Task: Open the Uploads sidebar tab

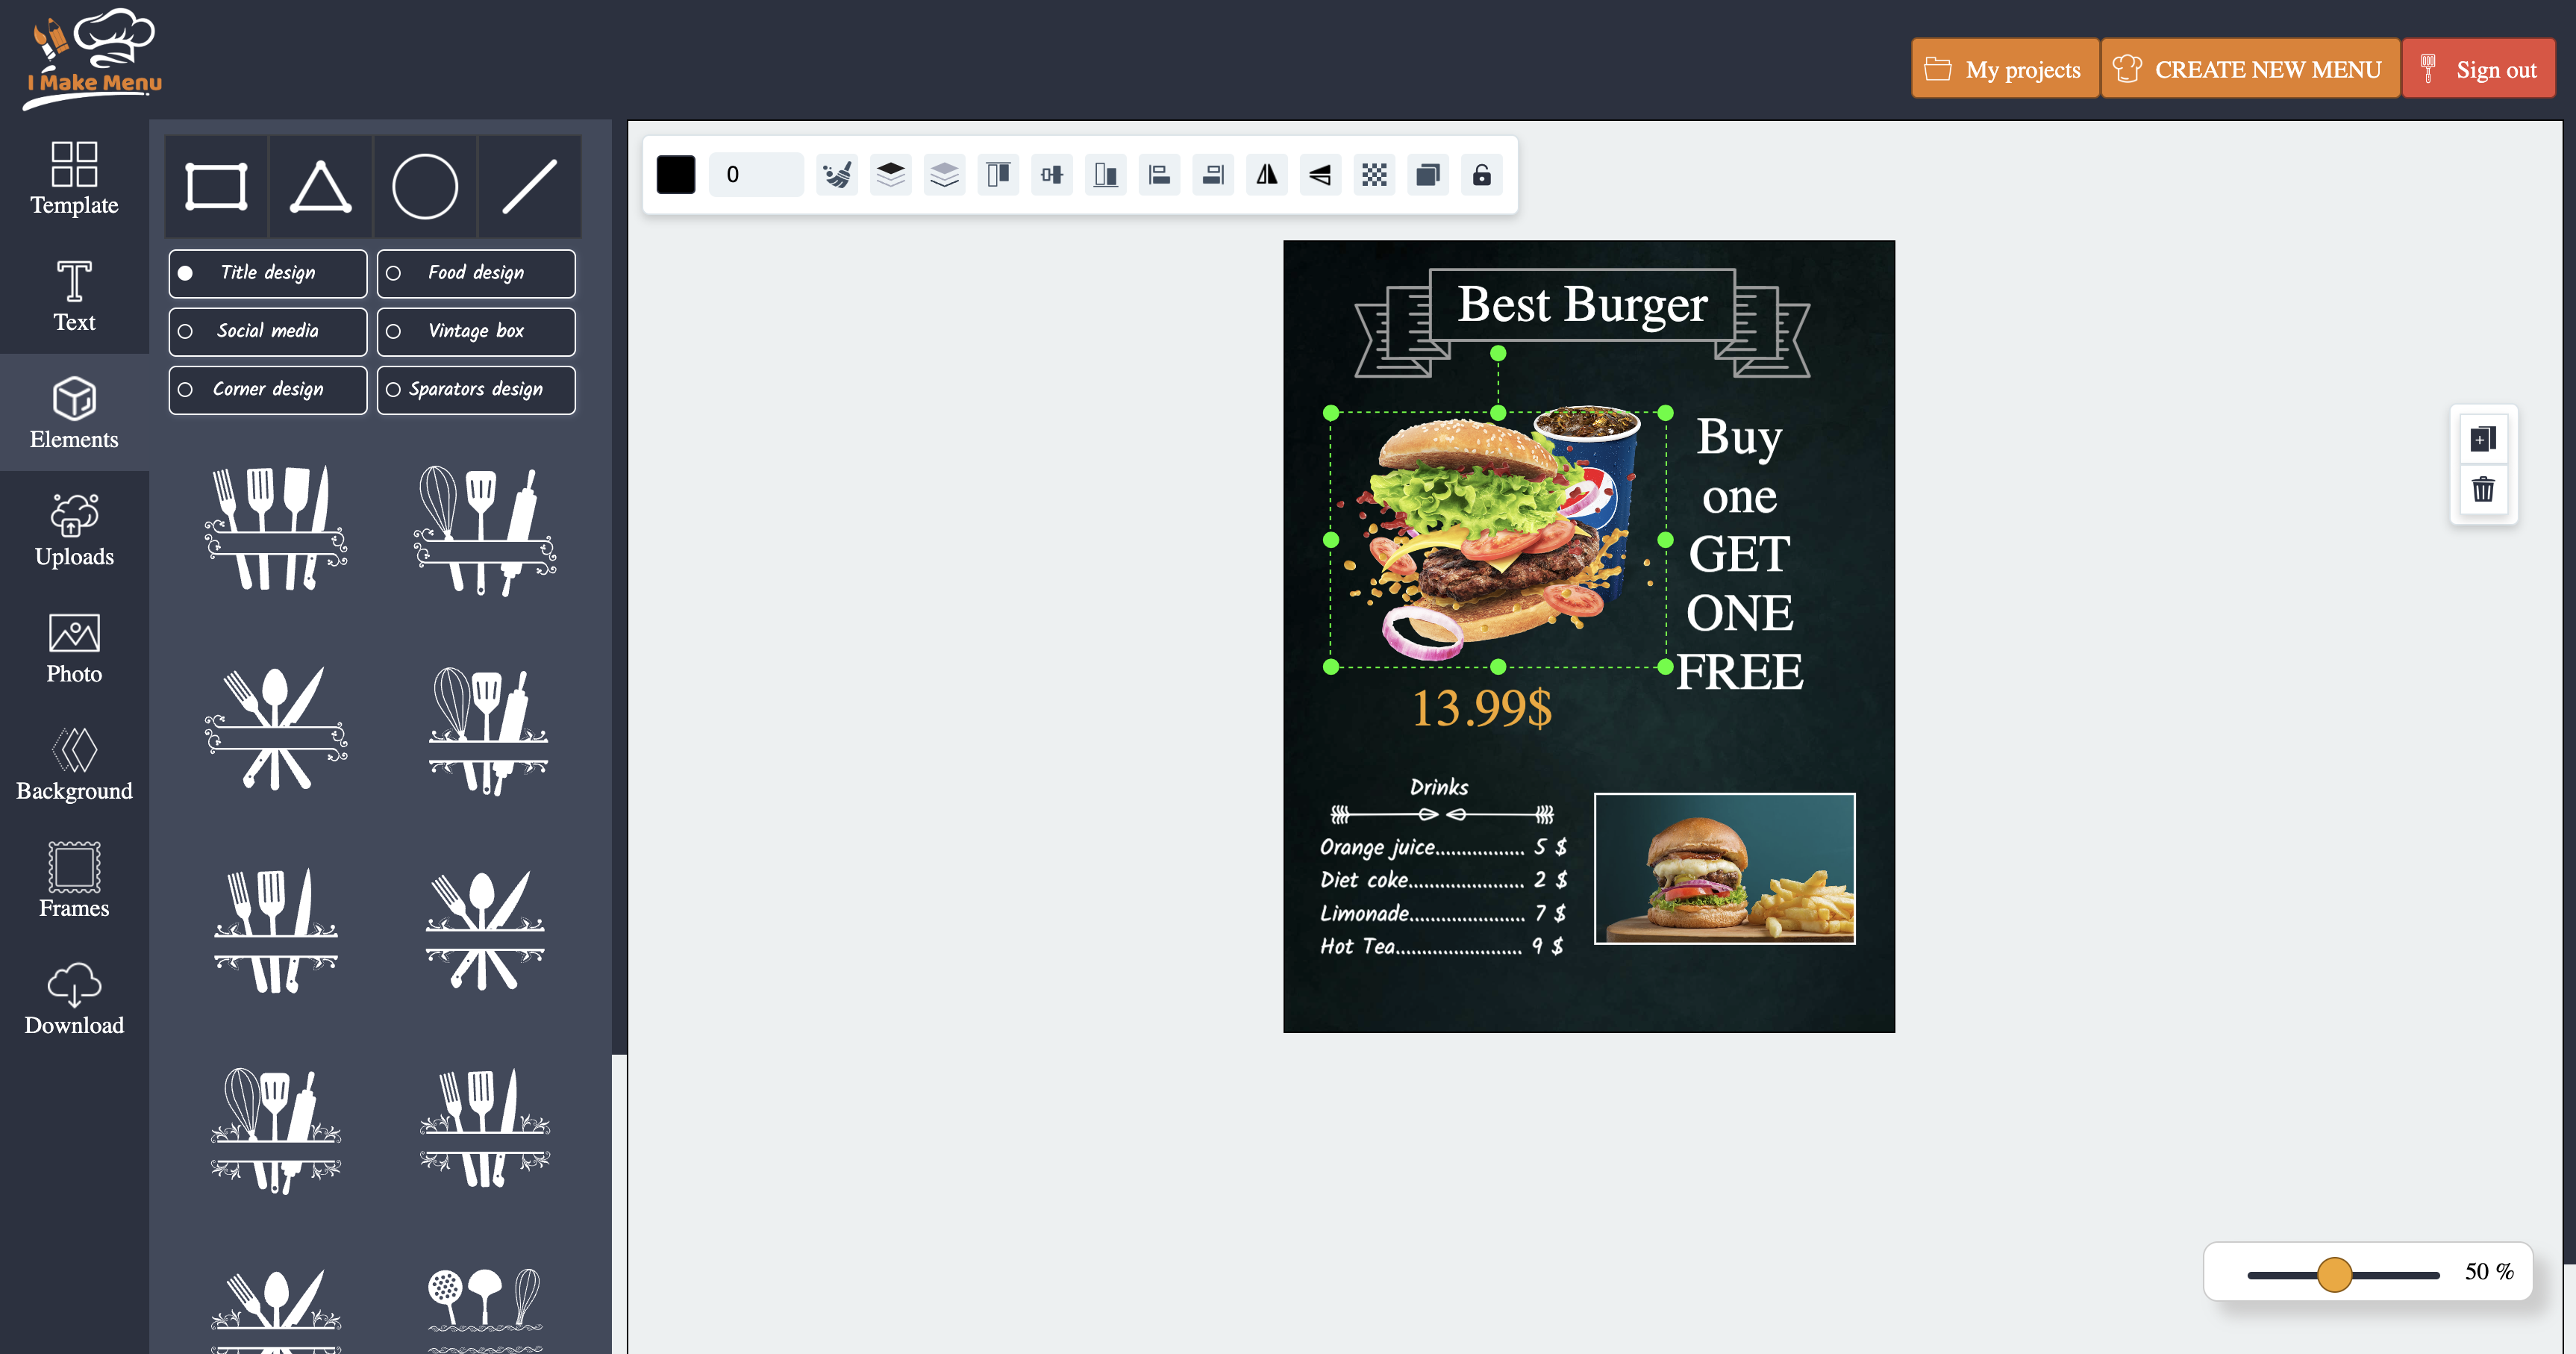Action: 74,530
